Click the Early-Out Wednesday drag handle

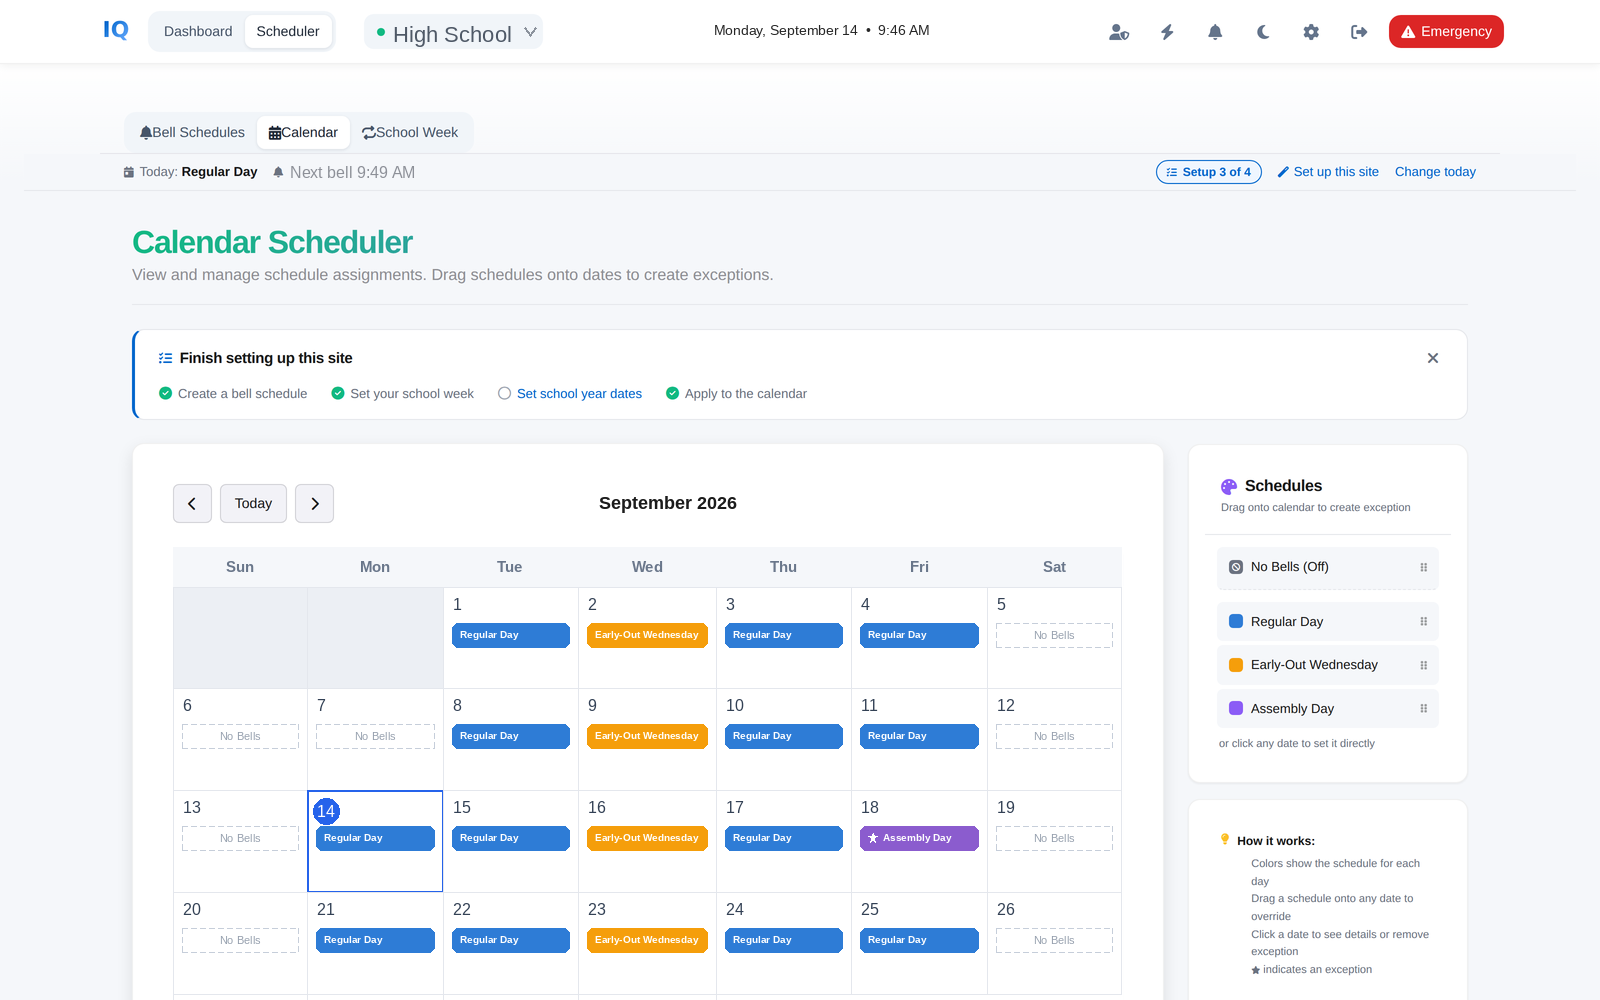(1424, 665)
